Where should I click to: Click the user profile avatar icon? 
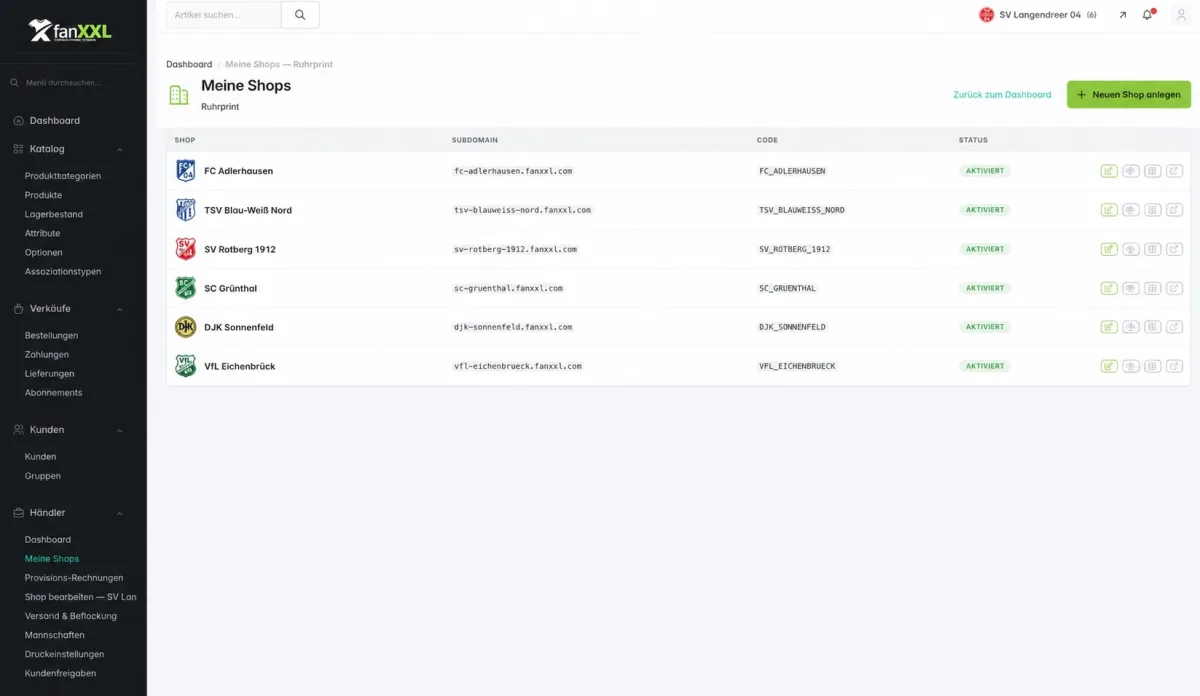[x=1180, y=15]
